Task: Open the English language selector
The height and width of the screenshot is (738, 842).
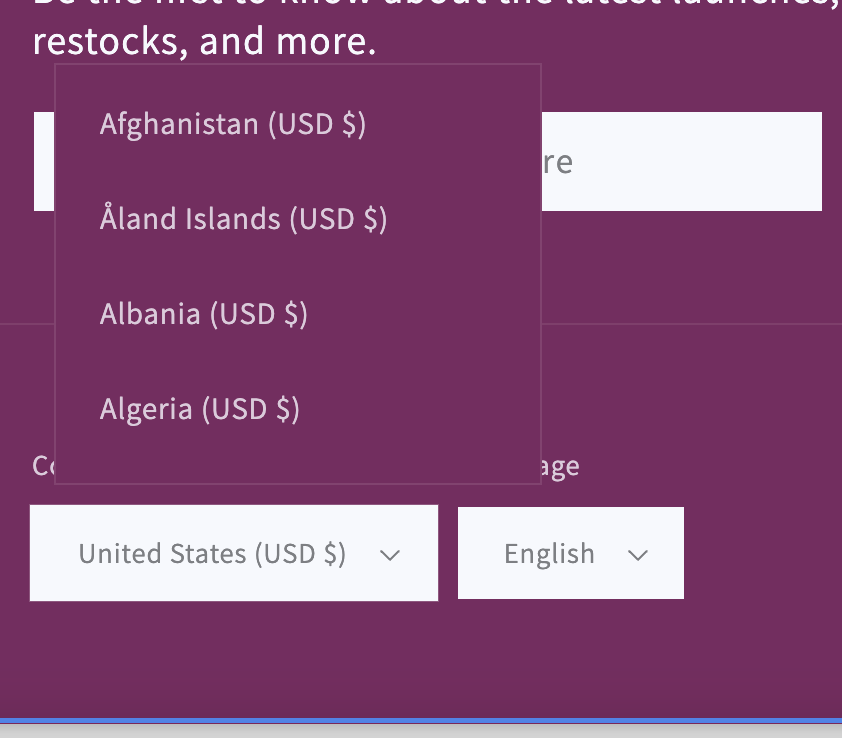Action: 549,554
